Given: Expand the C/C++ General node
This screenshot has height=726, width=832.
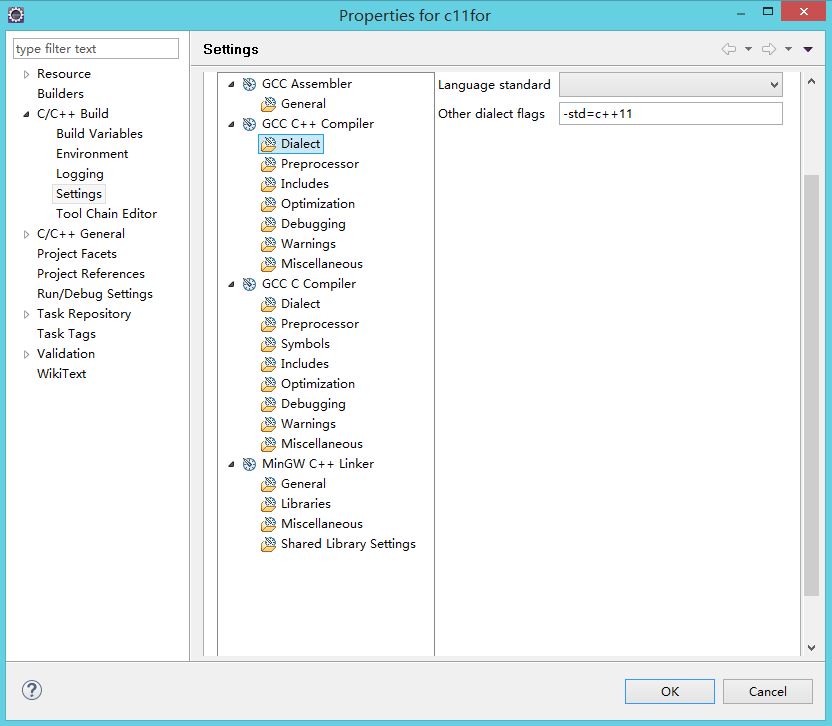Looking at the screenshot, I should point(26,234).
